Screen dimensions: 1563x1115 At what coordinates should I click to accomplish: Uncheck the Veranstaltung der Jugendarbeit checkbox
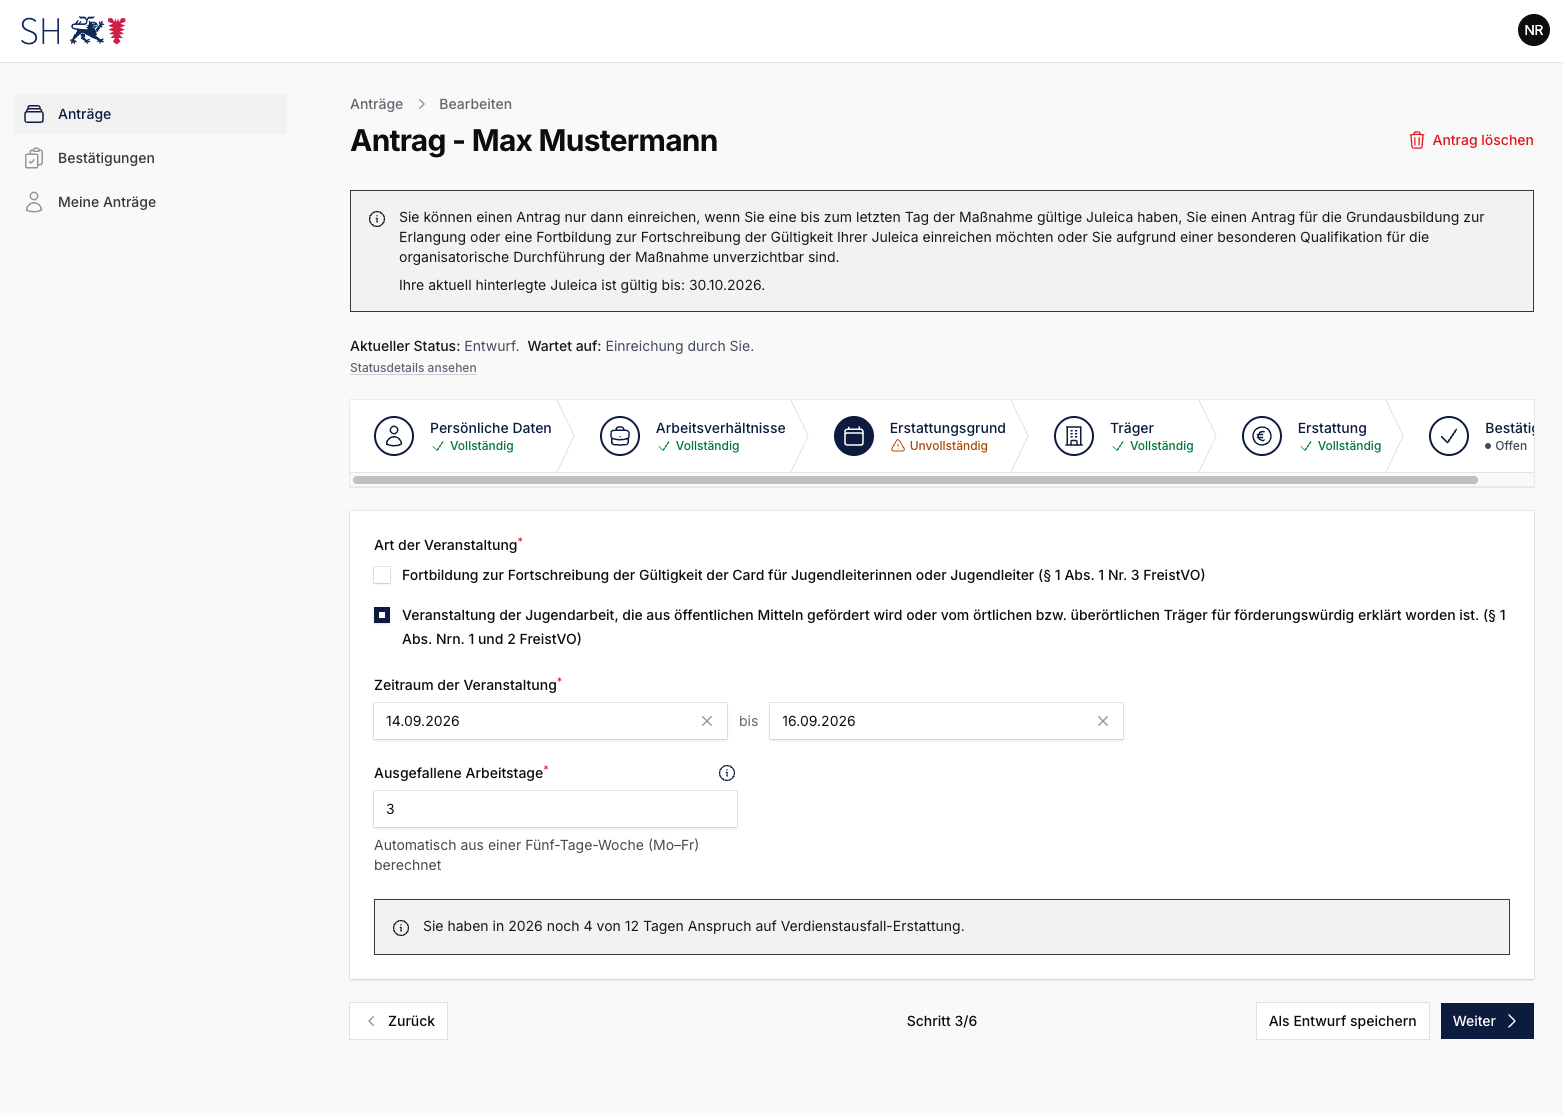(382, 615)
